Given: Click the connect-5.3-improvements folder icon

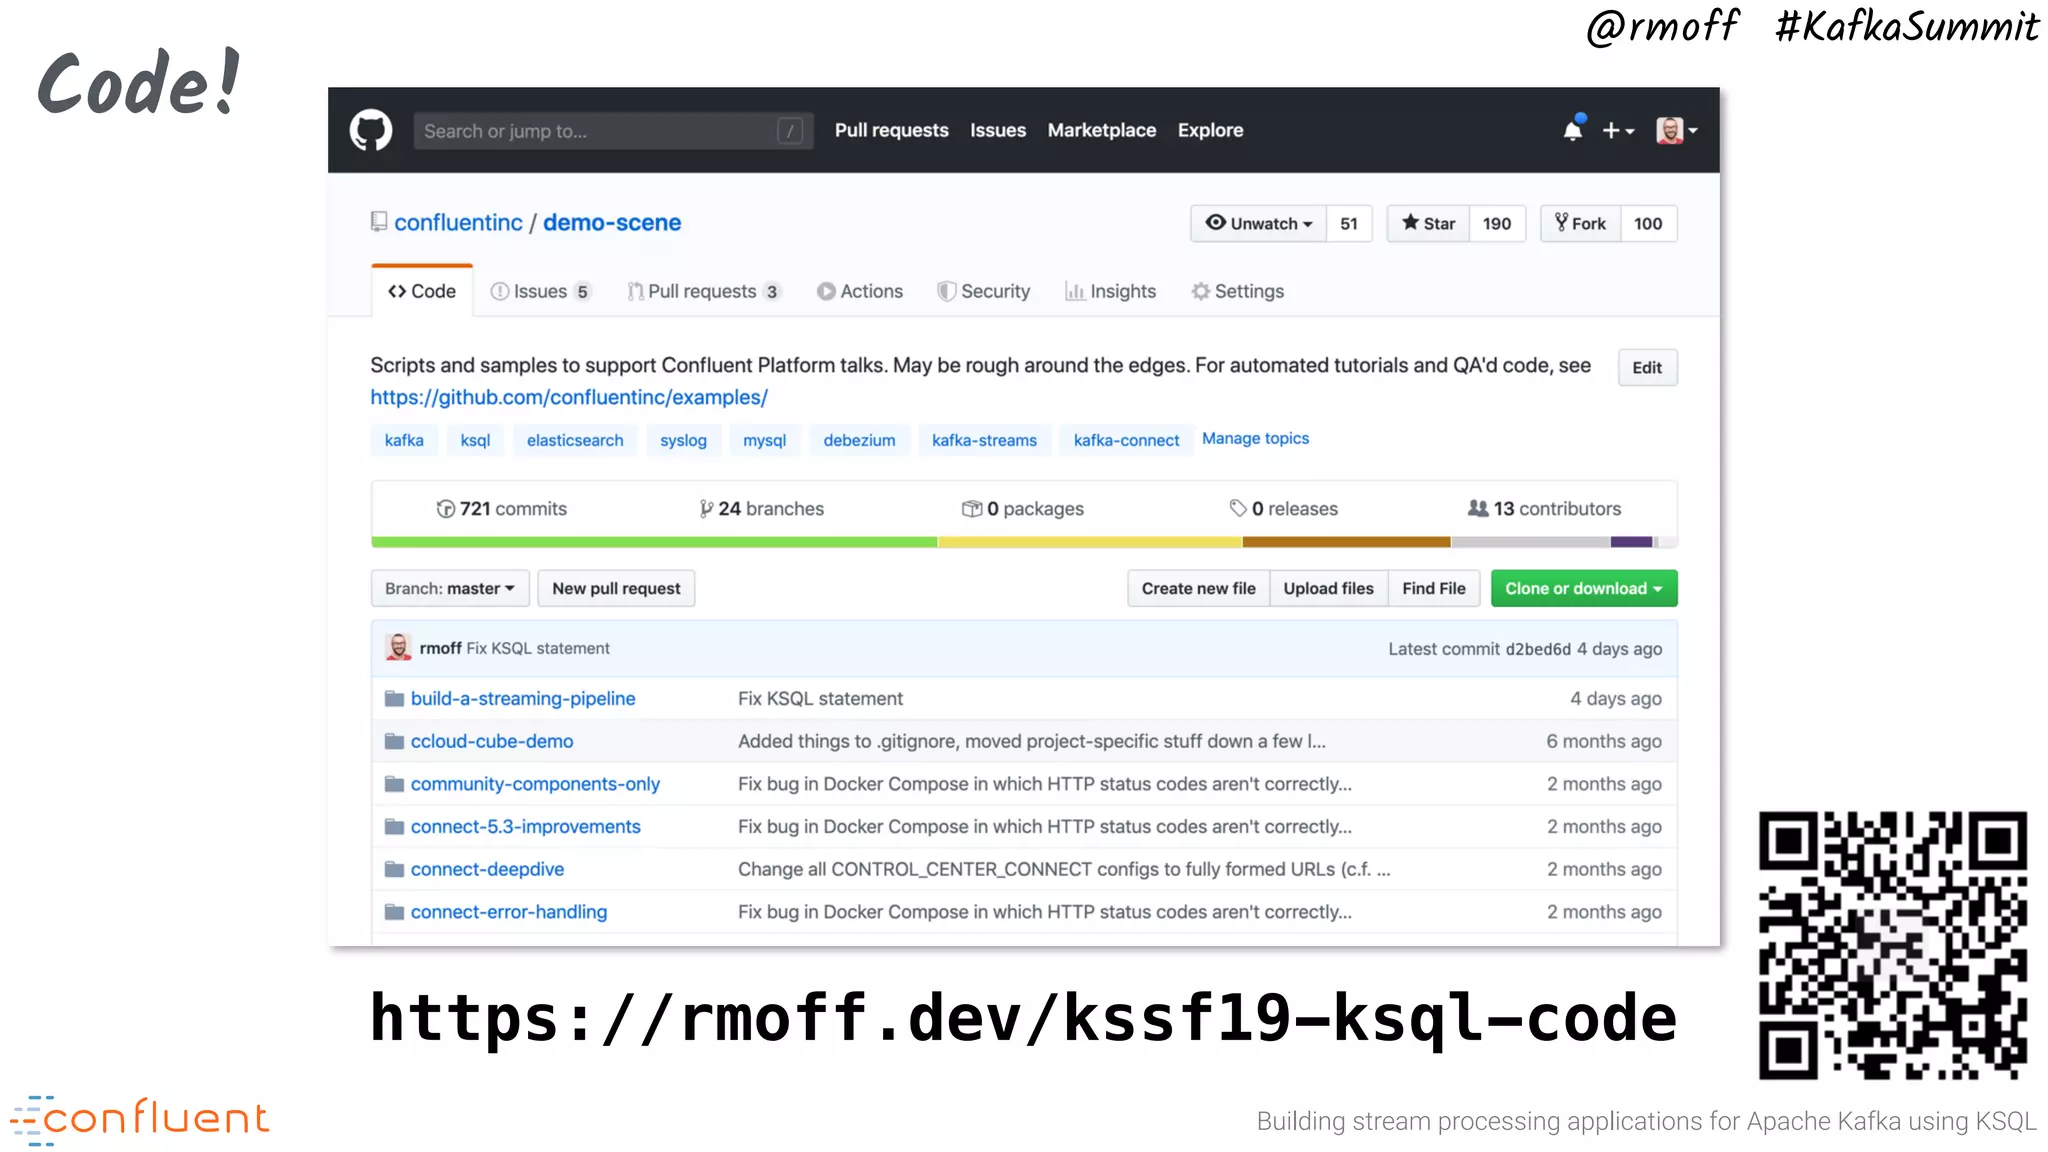Looking at the screenshot, I should [395, 827].
